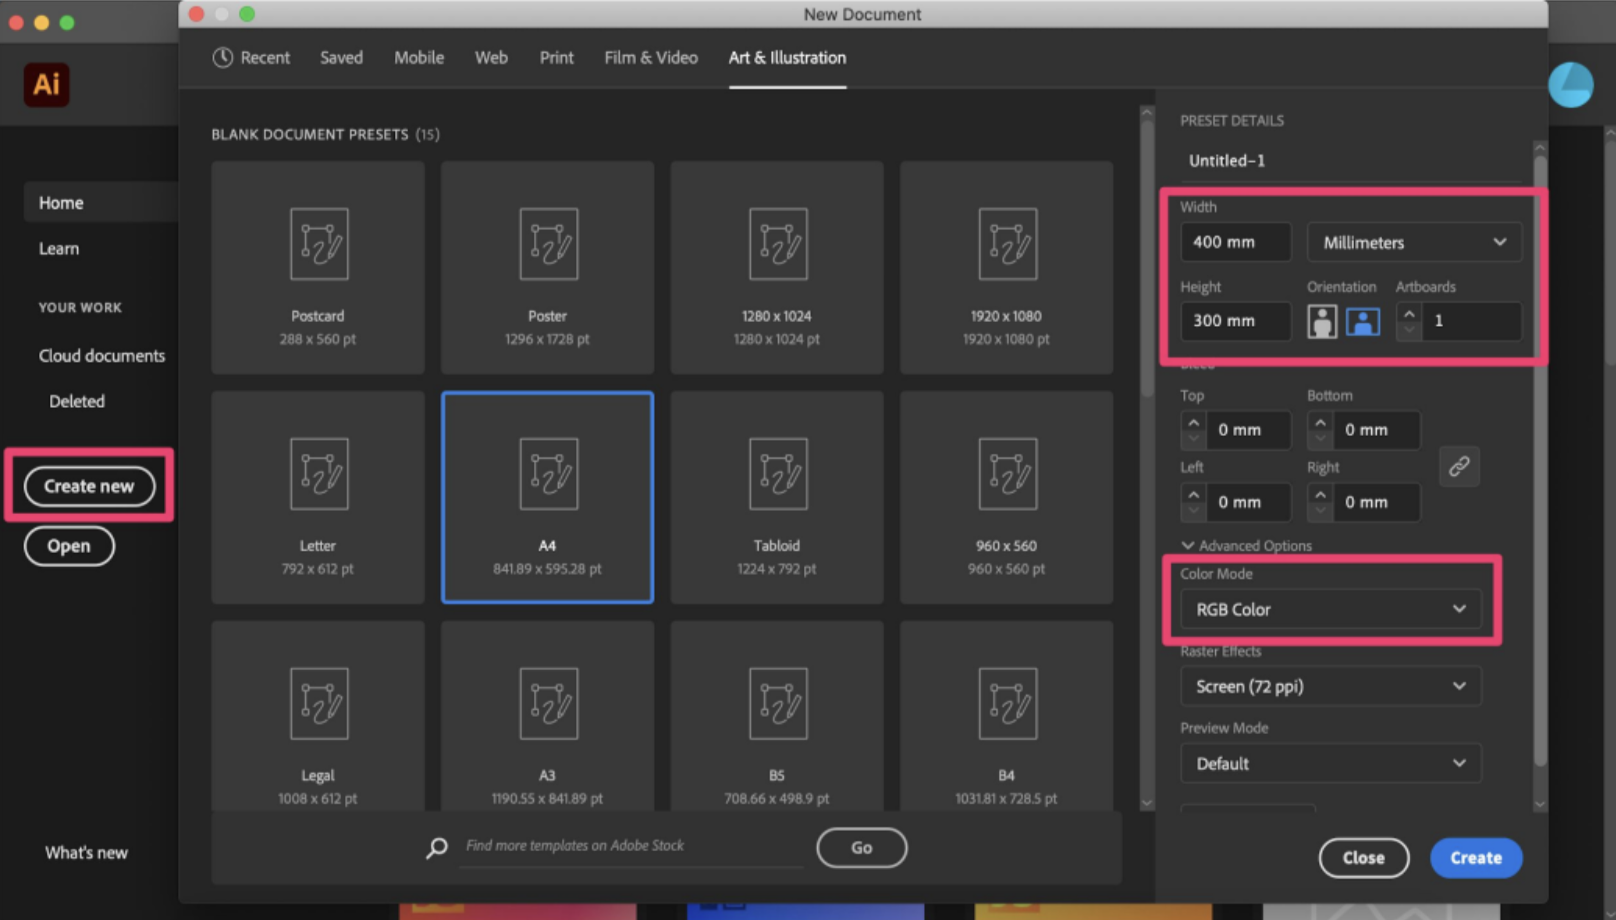Image resolution: width=1616 pixels, height=920 pixels.
Task: Click the chain icon to link bleed values
Action: pos(1459,466)
